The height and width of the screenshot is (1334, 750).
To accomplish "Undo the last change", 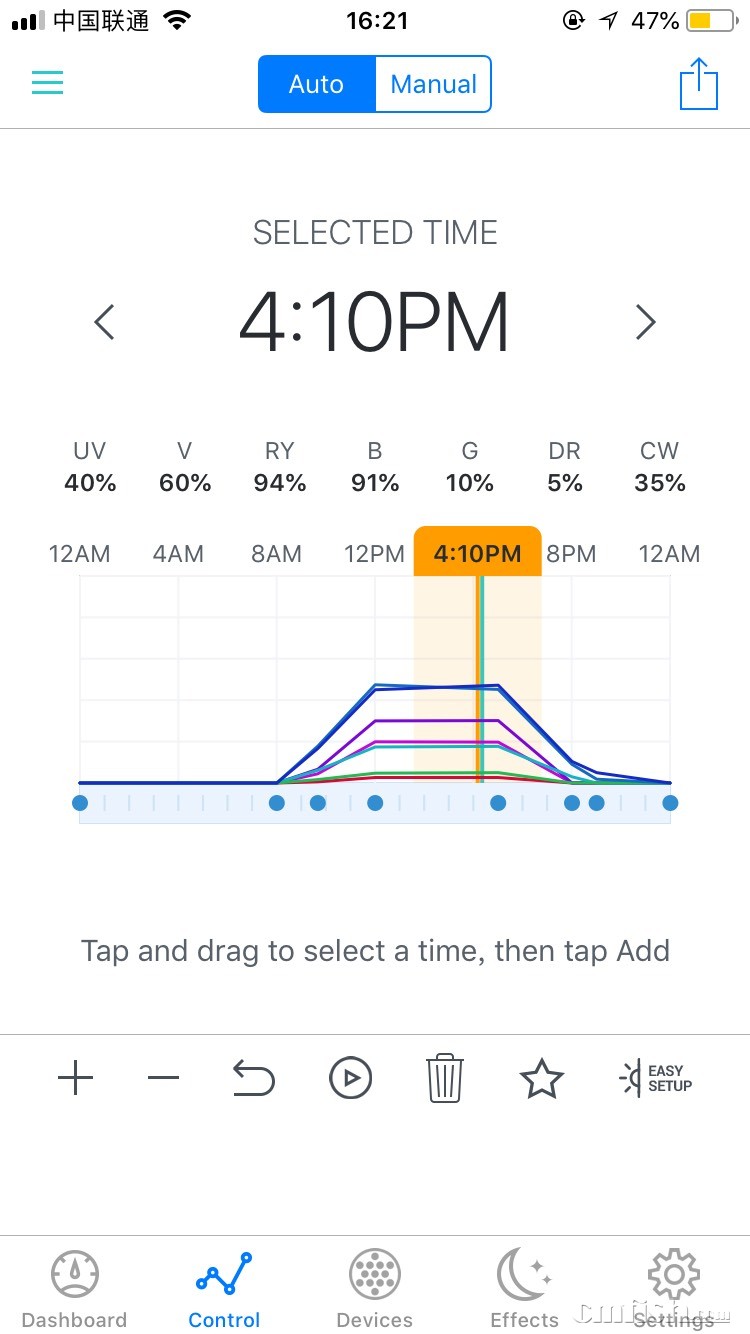I will click(x=253, y=1078).
